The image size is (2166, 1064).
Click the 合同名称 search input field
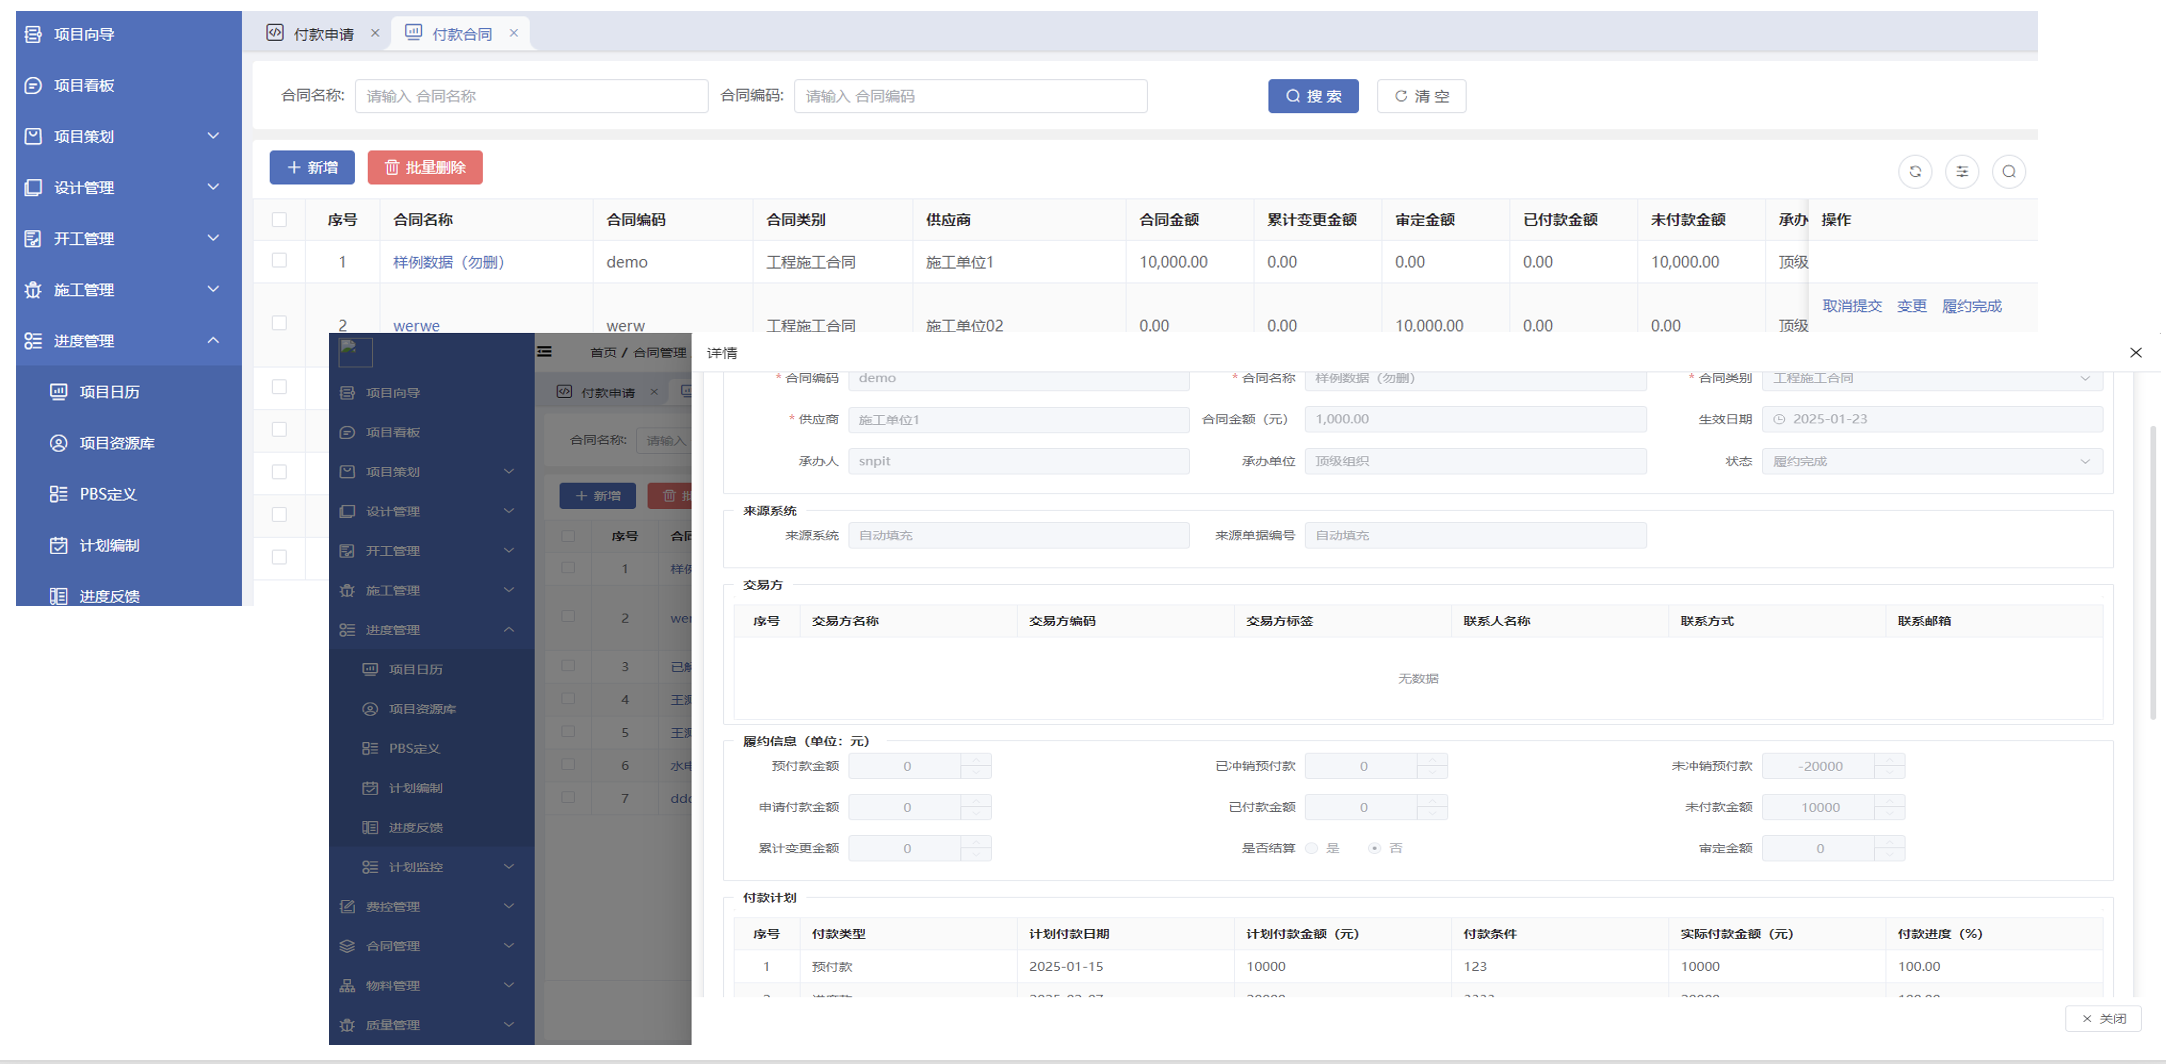(531, 96)
